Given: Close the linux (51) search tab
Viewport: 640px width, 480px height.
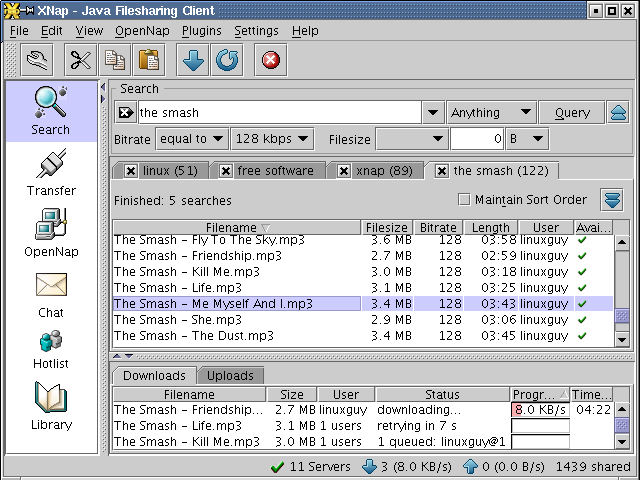Looking at the screenshot, I should pyautogui.click(x=131, y=171).
